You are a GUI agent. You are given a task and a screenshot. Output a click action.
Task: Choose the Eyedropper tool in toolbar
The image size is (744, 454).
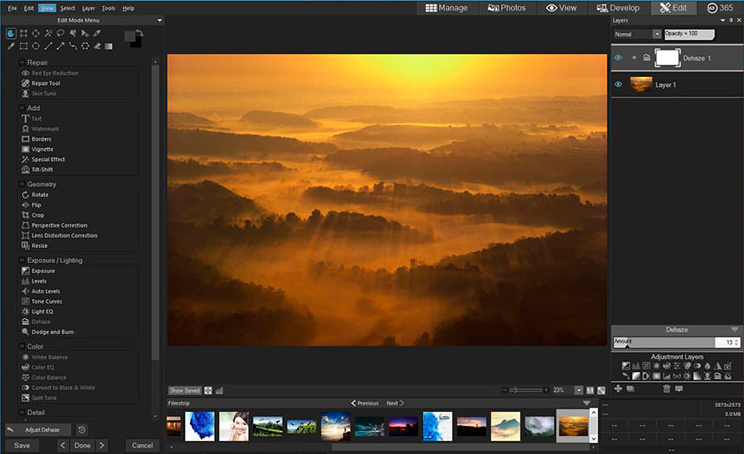coord(97,33)
